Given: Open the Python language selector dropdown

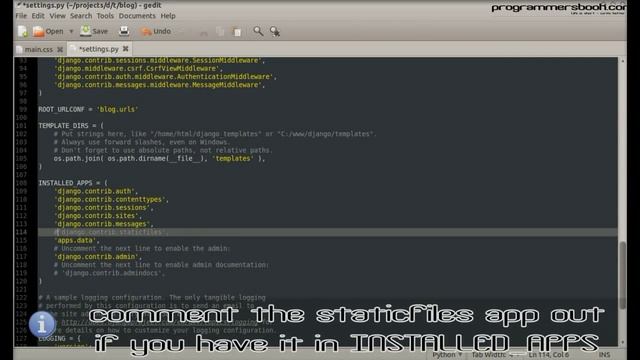Looking at the screenshot, I should [447, 355].
